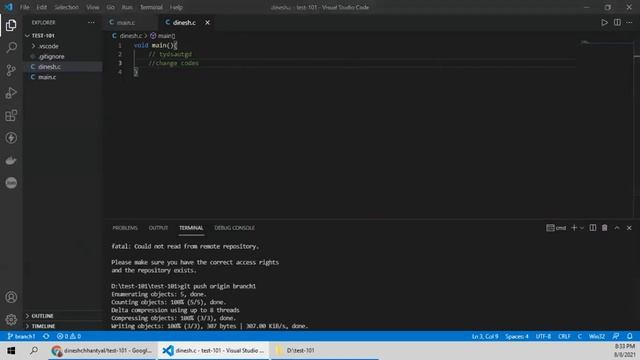
Task: Select language mode C in status bar
Action: tap(580, 336)
